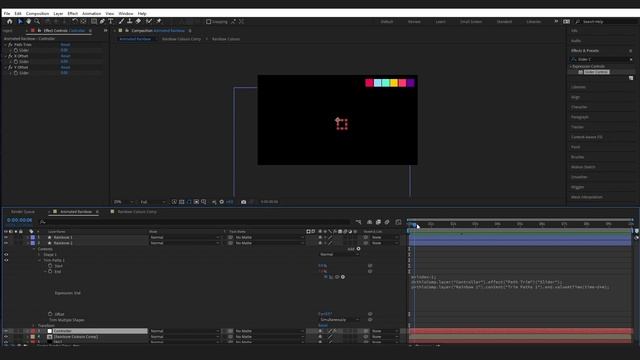640x360 pixels.
Task: Switch to the Render Queue tab
Action: (x=23, y=212)
